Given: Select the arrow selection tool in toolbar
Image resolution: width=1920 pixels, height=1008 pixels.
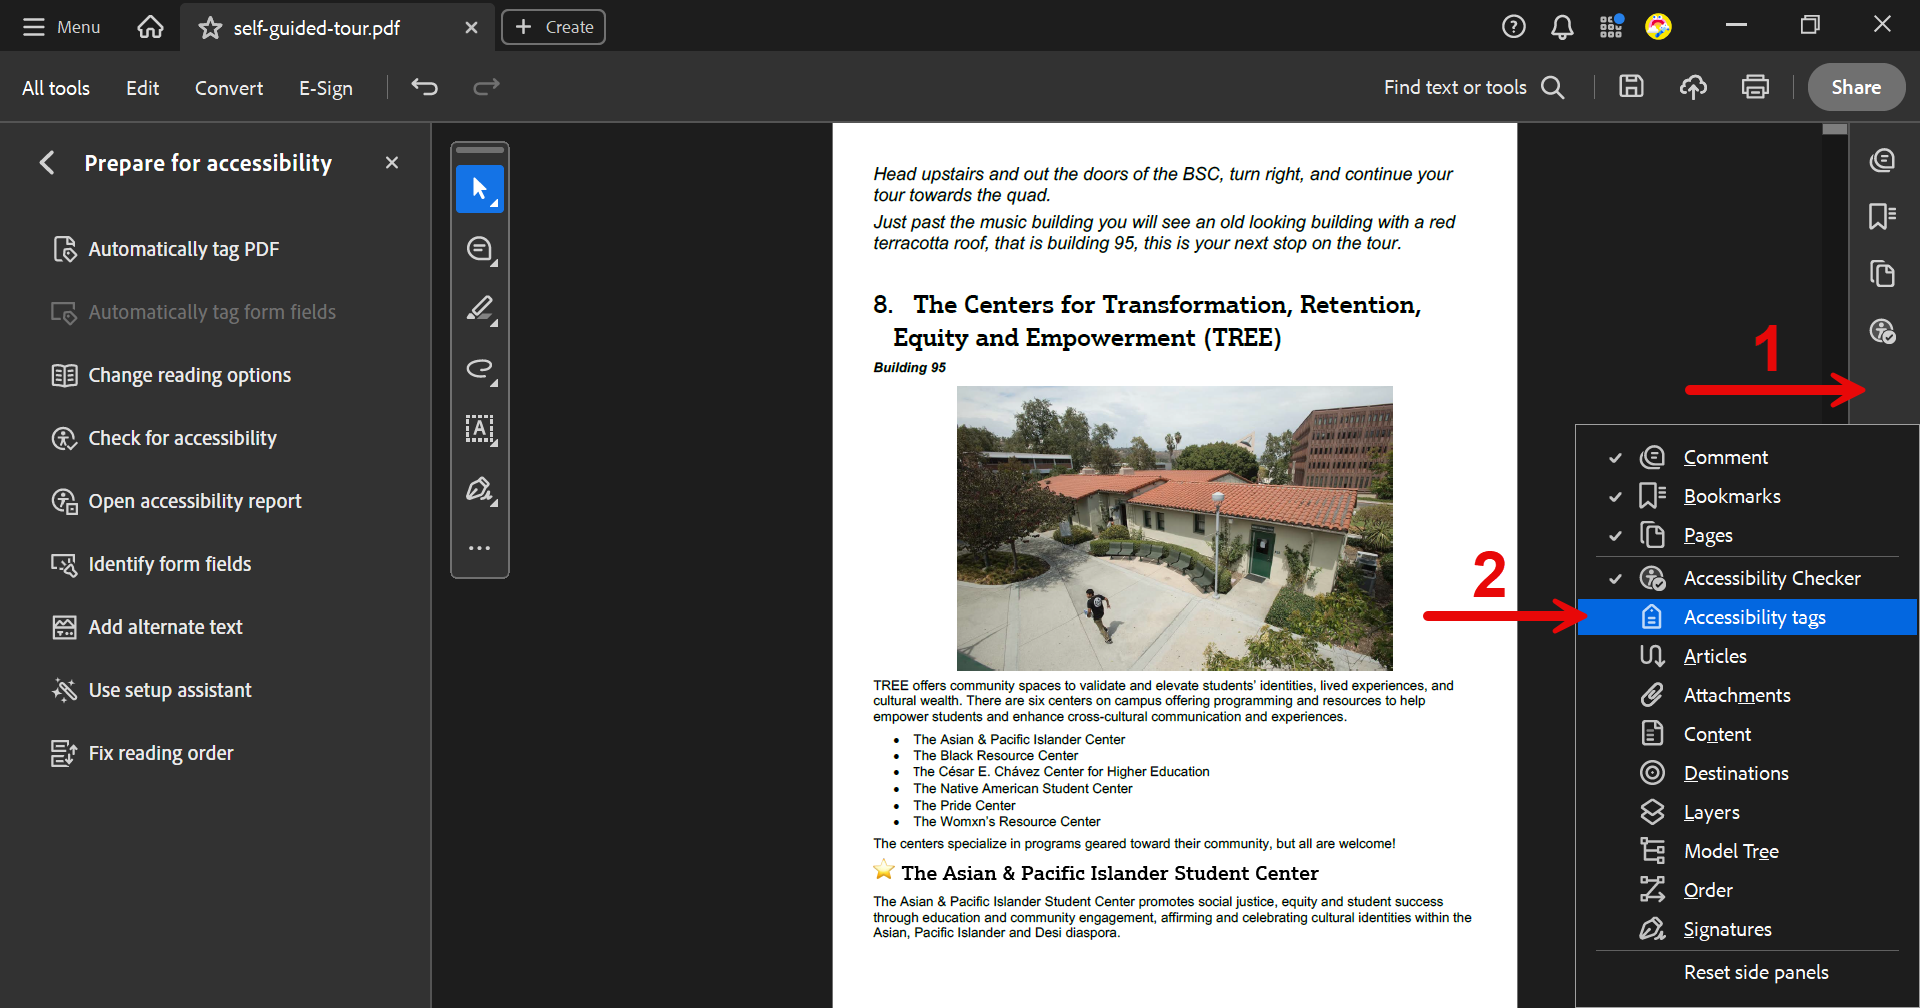Looking at the screenshot, I should 480,189.
